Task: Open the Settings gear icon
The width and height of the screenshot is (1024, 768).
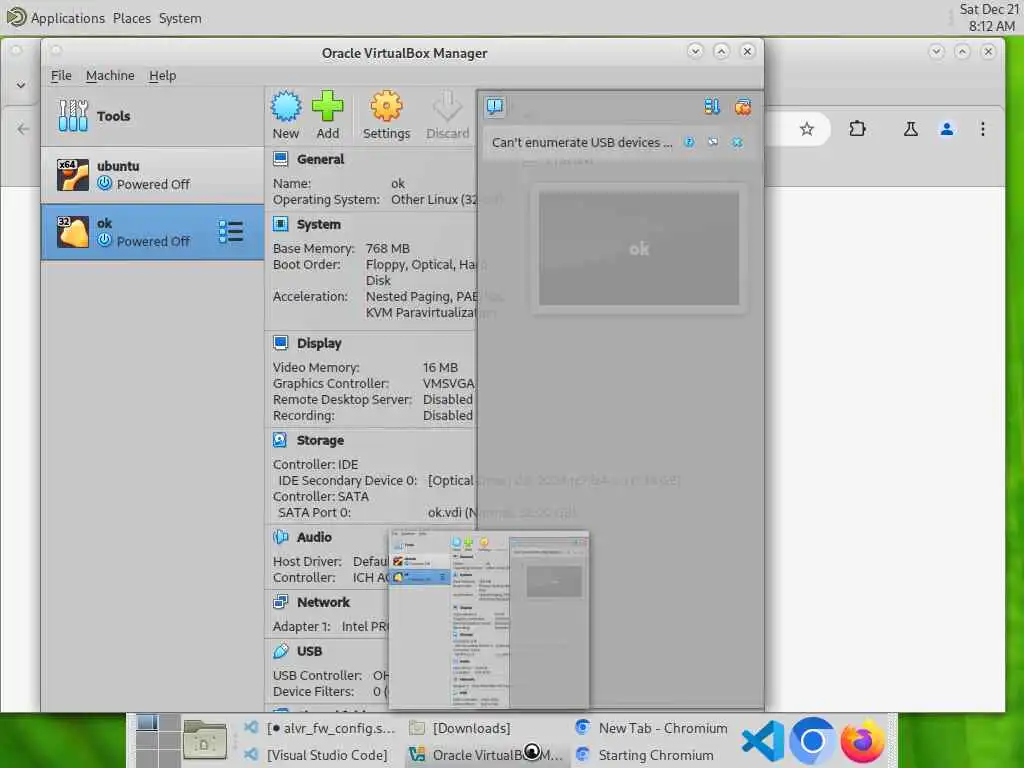Action: pos(386,106)
